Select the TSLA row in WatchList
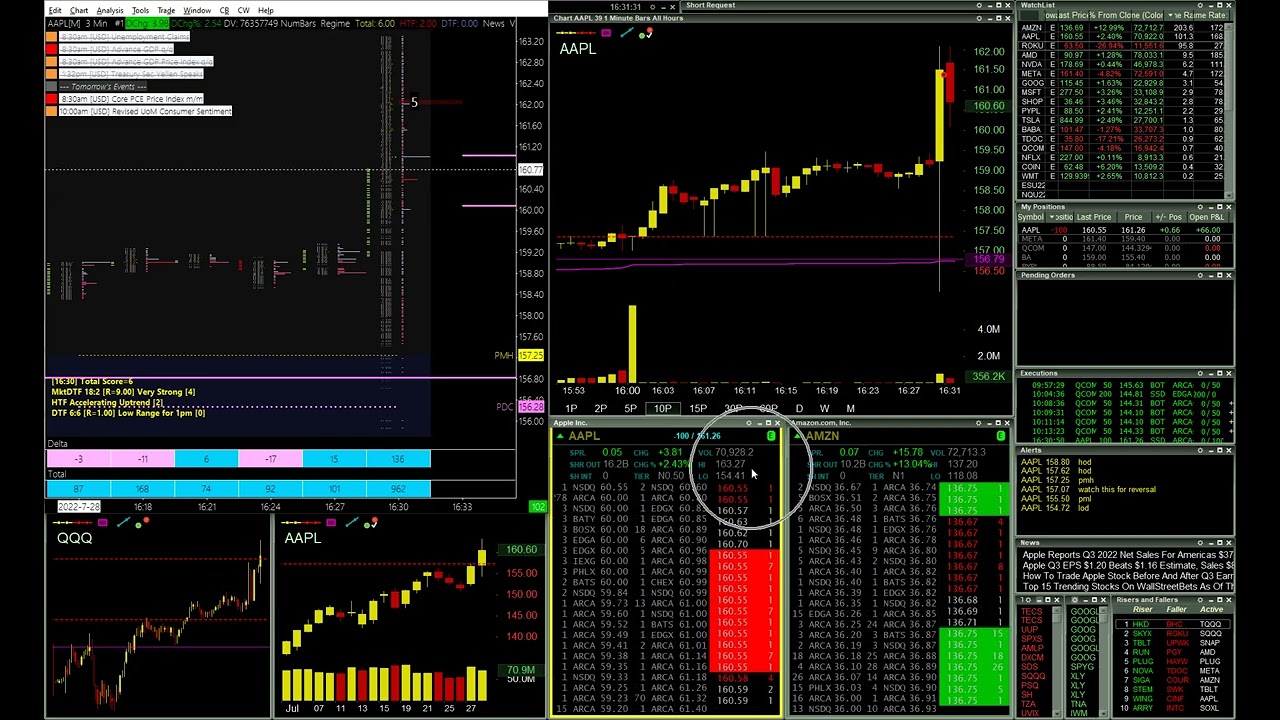 point(1121,120)
